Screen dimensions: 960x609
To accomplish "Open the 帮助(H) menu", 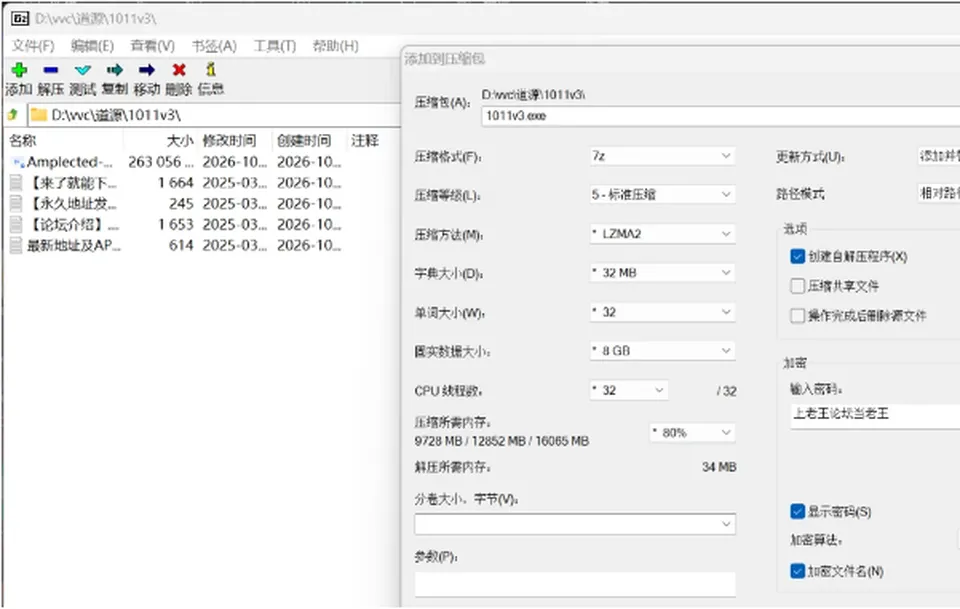I will pyautogui.click(x=336, y=46).
